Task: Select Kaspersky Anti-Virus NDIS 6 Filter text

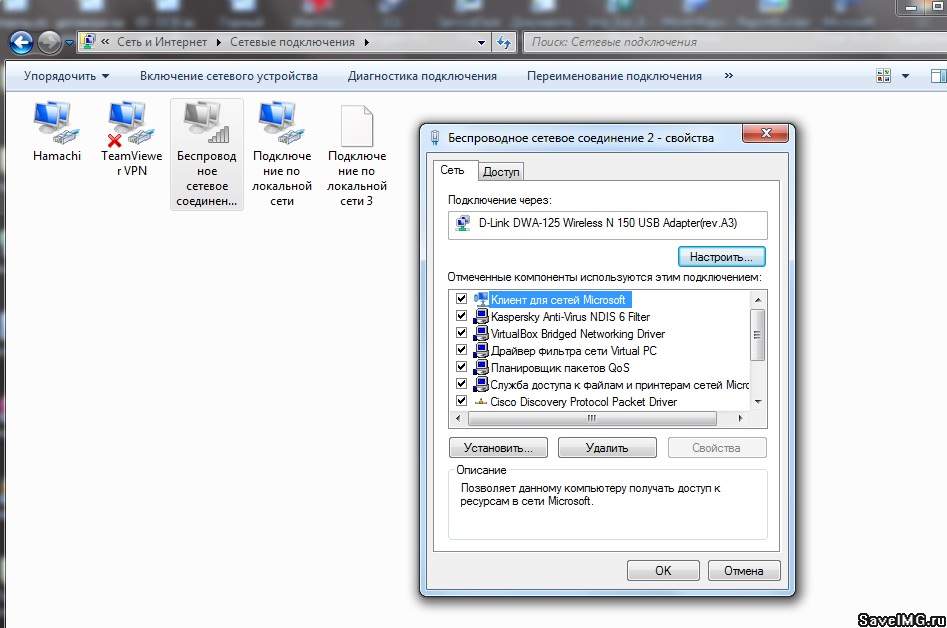Action: pyautogui.click(x=570, y=316)
